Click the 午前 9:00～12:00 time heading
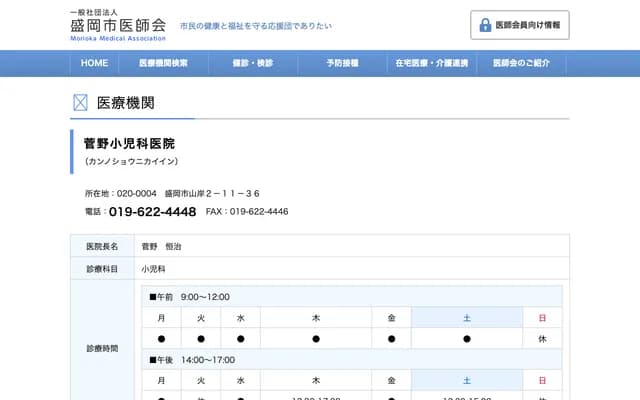The height and width of the screenshot is (400, 640). (190, 297)
